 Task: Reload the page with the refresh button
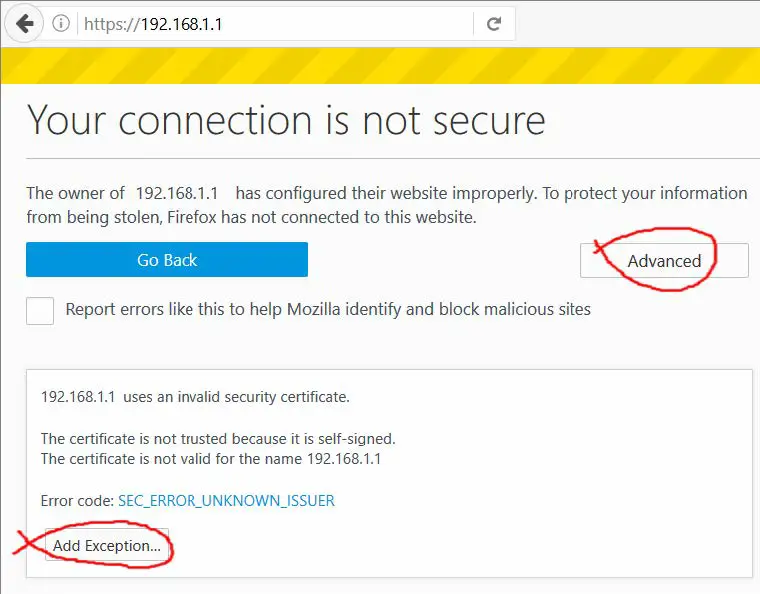[x=493, y=24]
